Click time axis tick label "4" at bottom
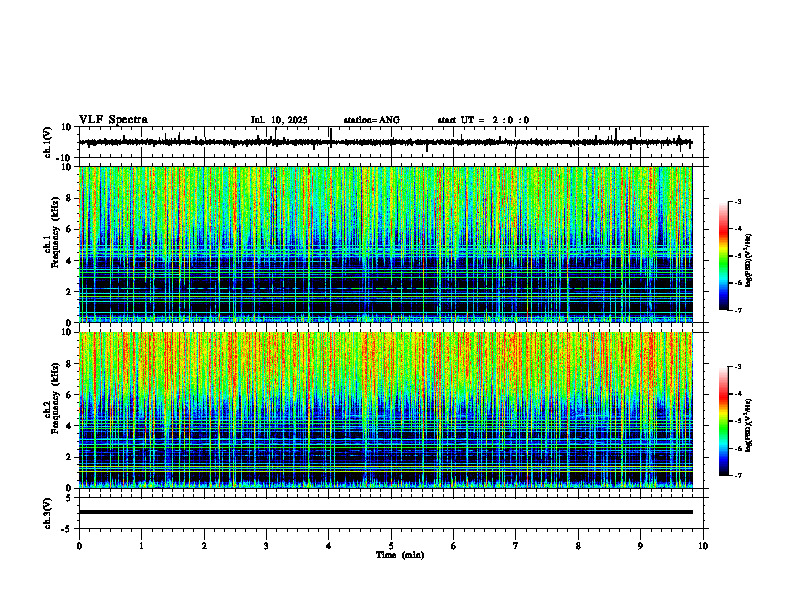 [329, 546]
